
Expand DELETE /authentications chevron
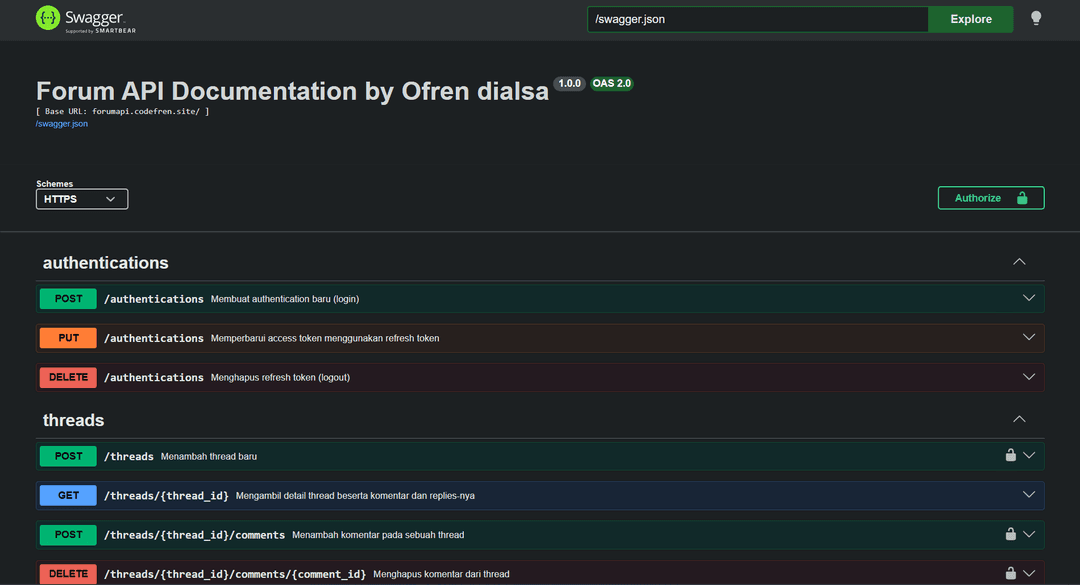(1028, 377)
